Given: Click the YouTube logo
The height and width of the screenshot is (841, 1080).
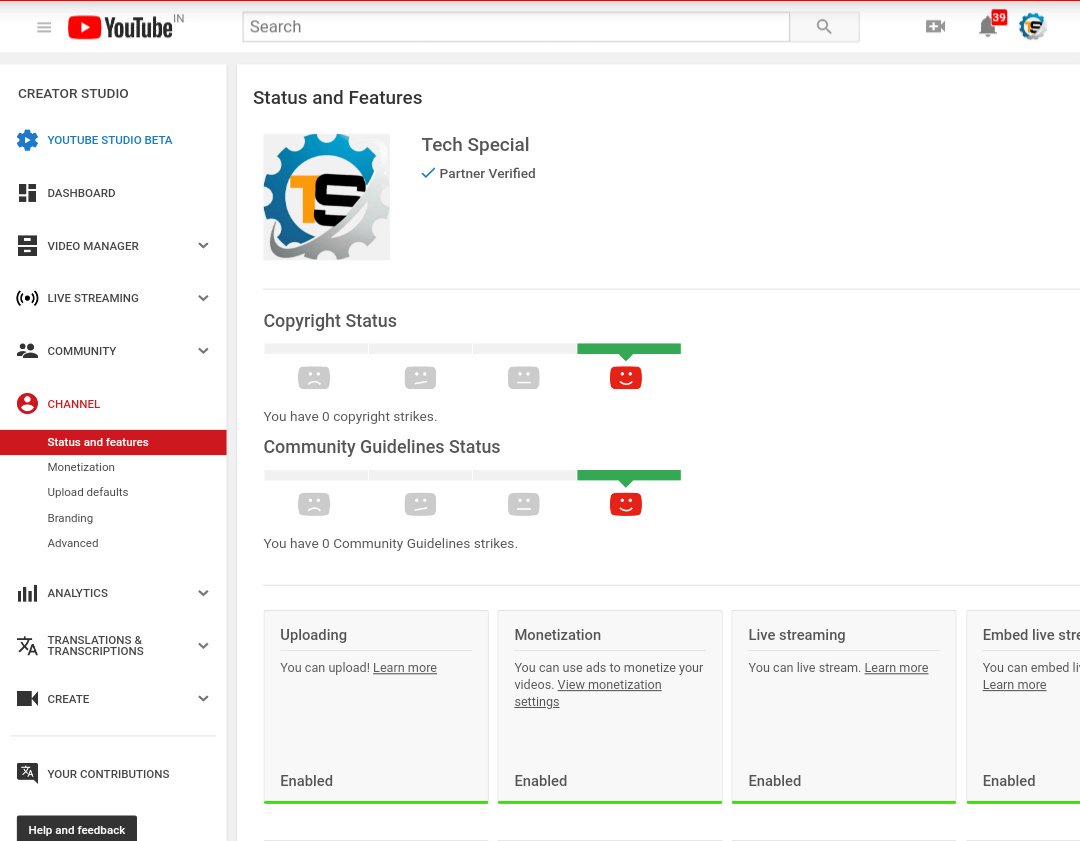Looking at the screenshot, I should tap(121, 28).
